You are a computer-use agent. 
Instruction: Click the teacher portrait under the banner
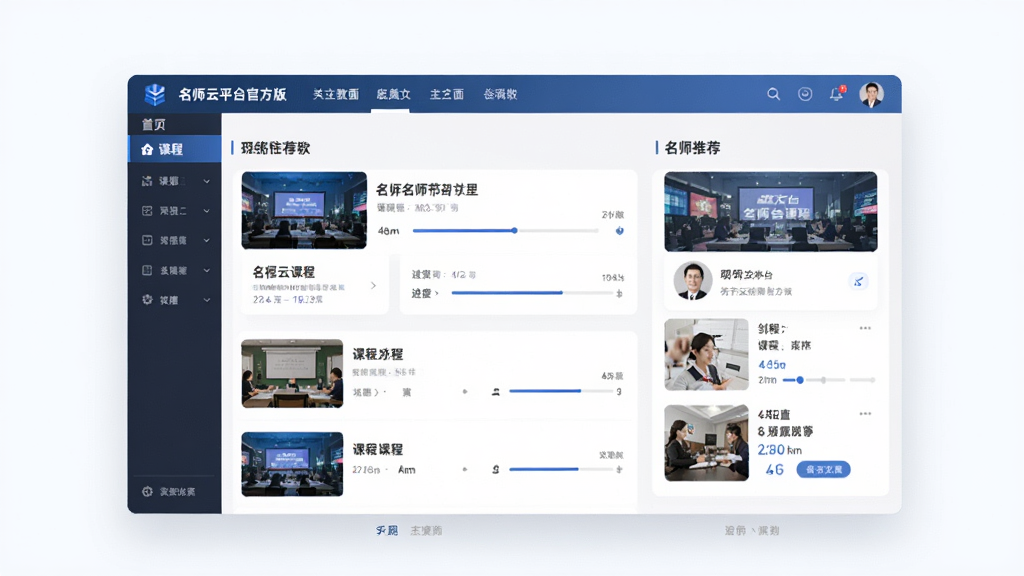click(692, 281)
